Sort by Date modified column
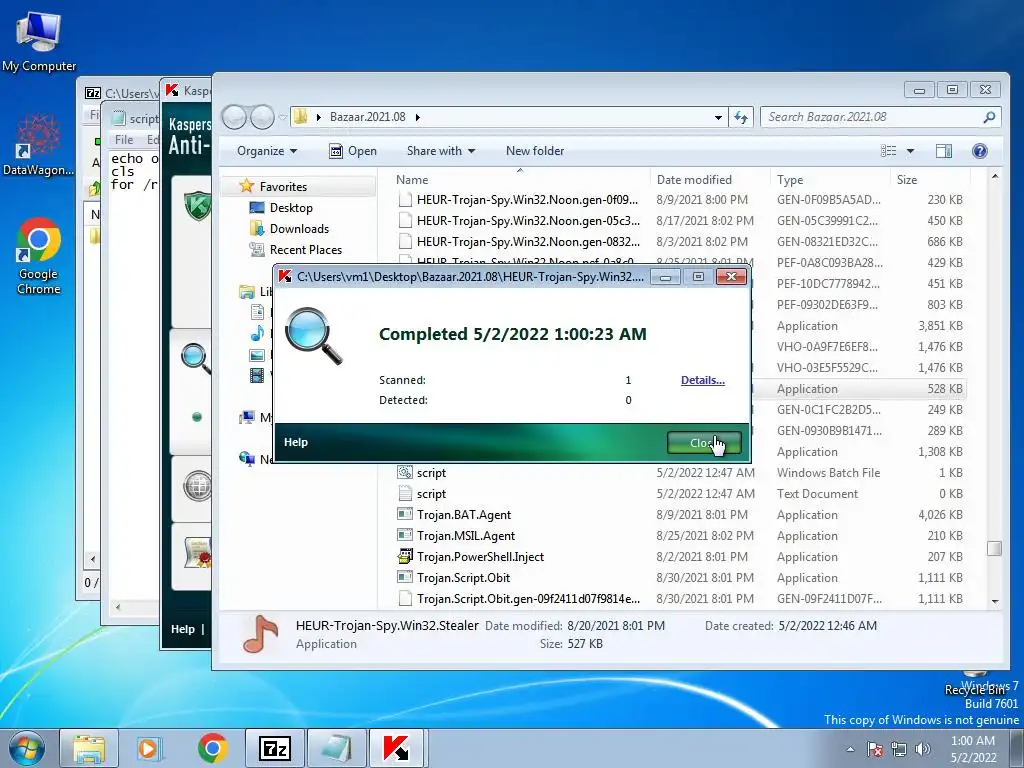 pos(694,180)
